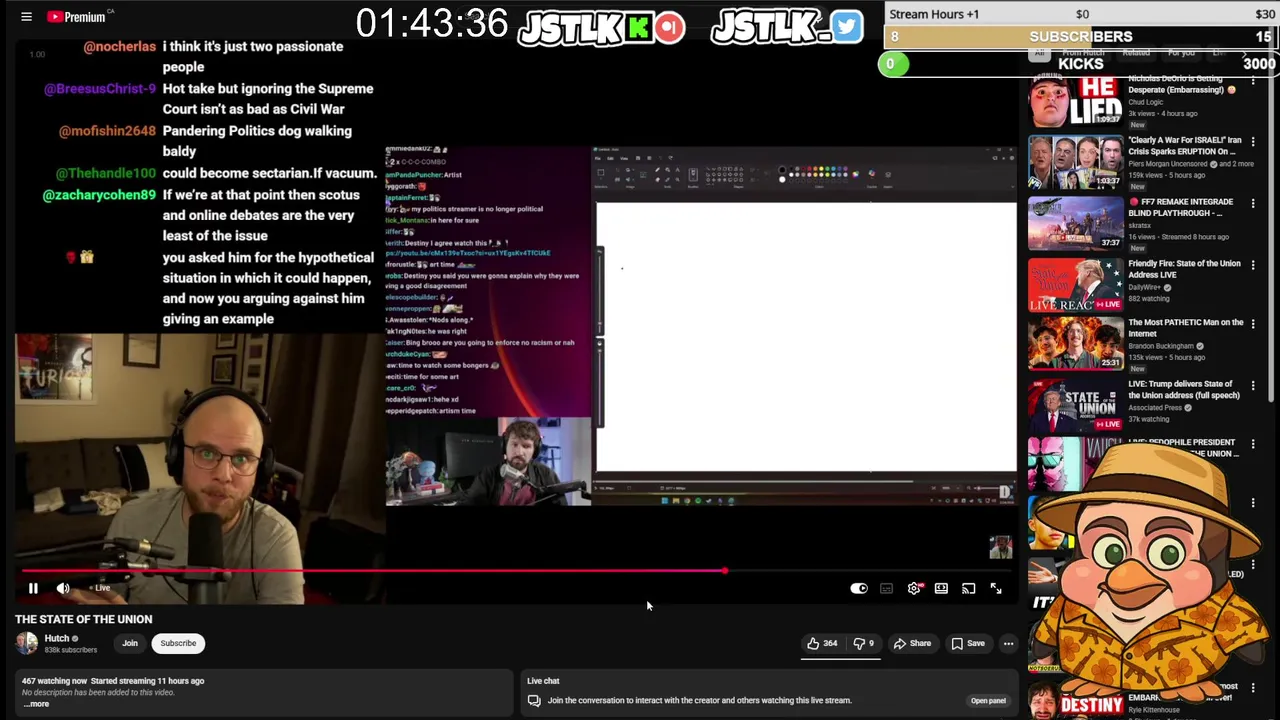Click the live chat message icon
This screenshot has height=720, width=1280.
pyautogui.click(x=534, y=701)
